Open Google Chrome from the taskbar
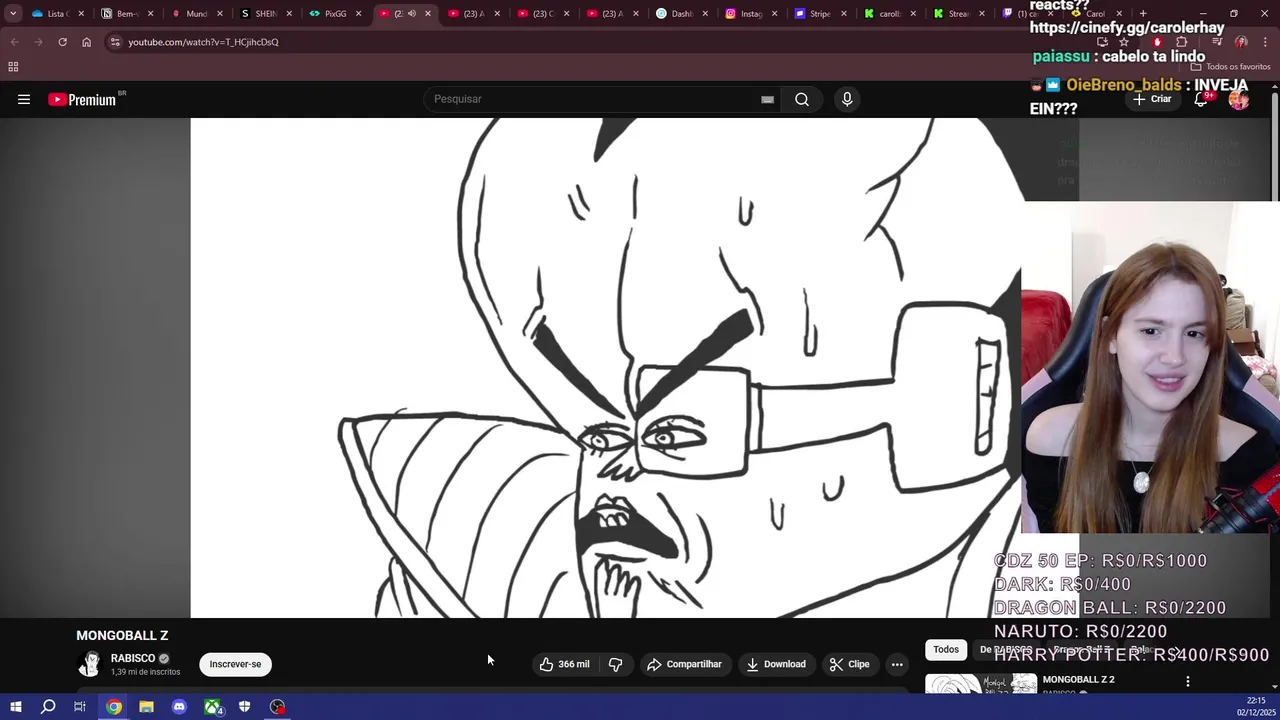 coord(114,707)
